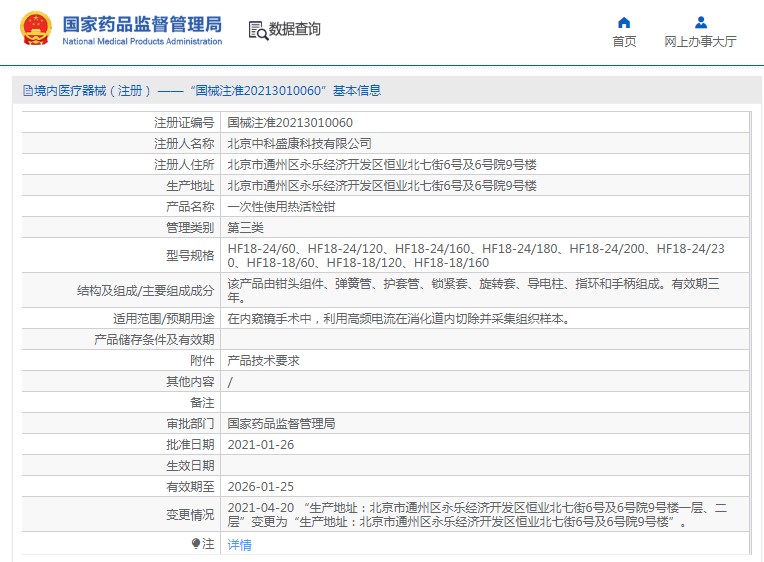Click the 变更情况 2021-04-20 change record
The width and height of the screenshot is (764, 562).
[477, 515]
